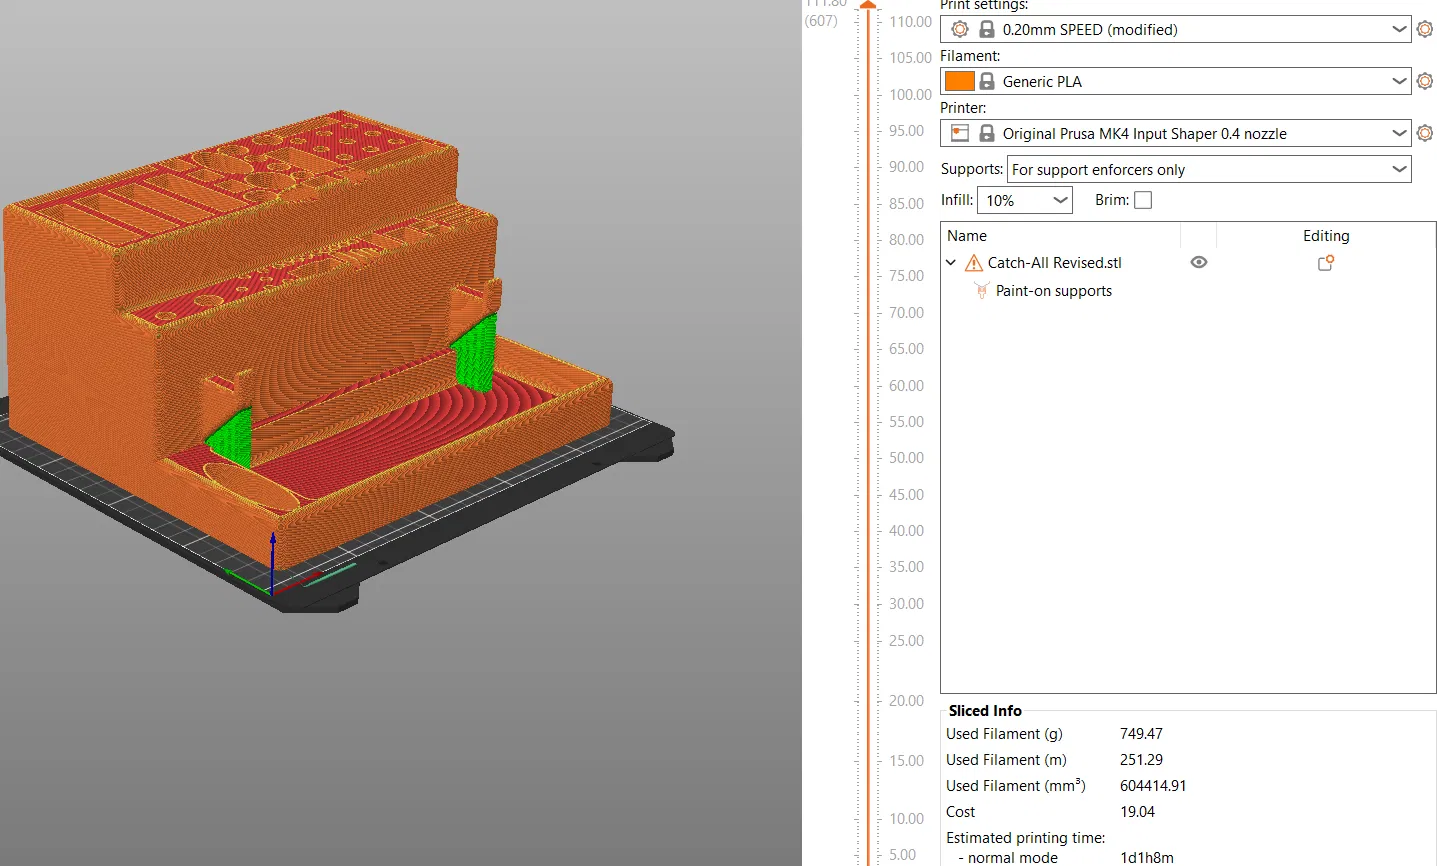Open filament settings gear next to Generic PLA
Viewport: 1437px width, 866px height.
click(1425, 81)
